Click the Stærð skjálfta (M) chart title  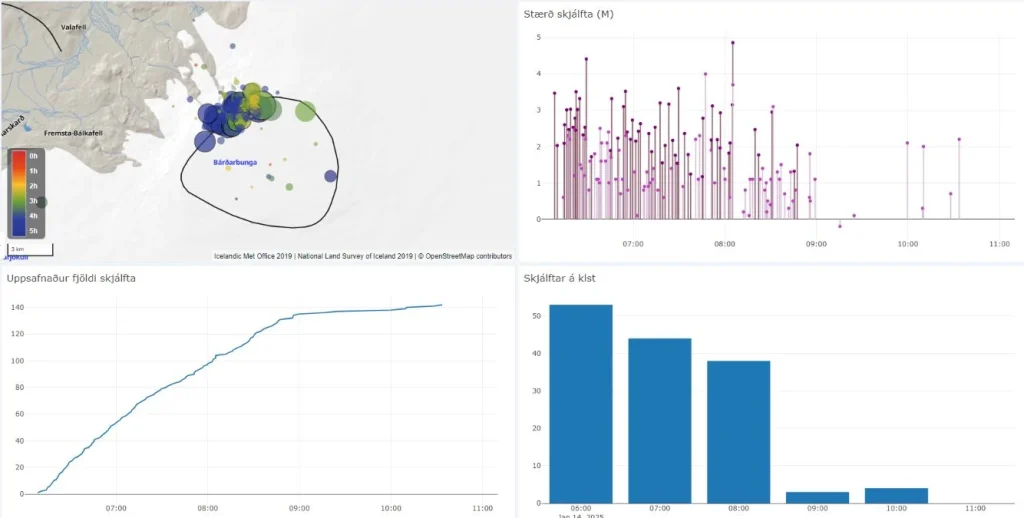coord(568,14)
